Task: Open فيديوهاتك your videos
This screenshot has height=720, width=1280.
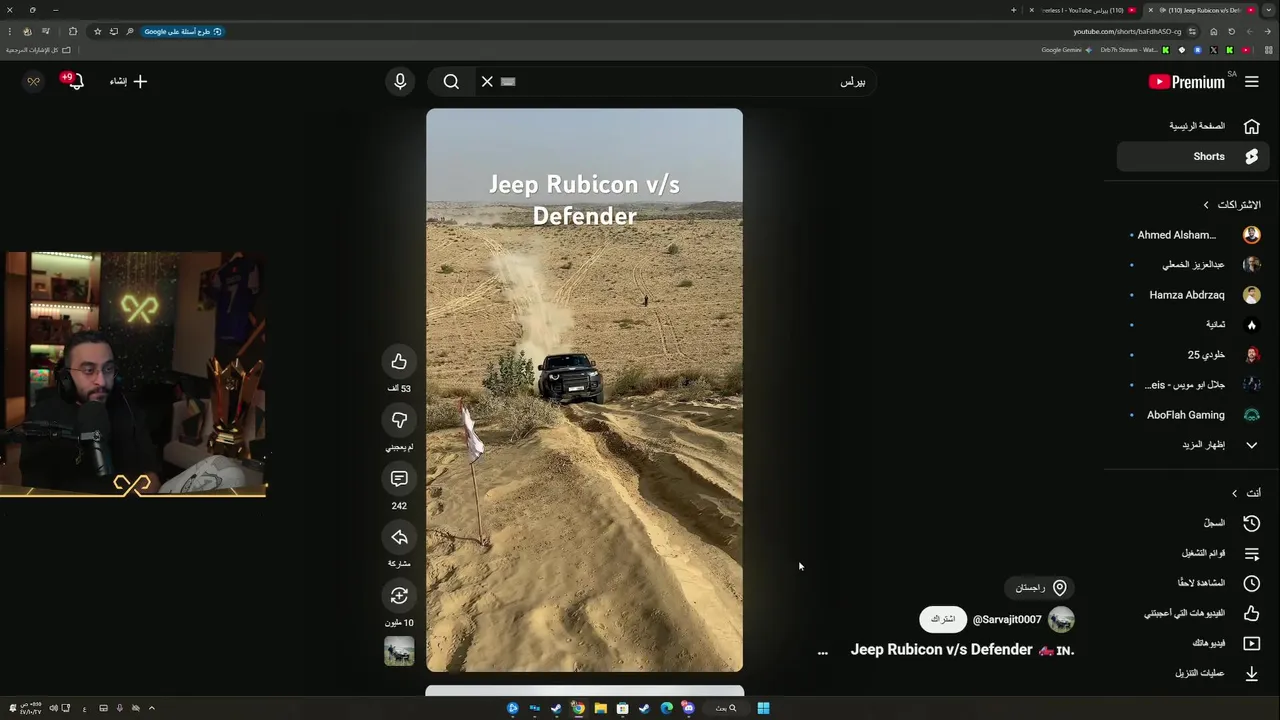Action: click(x=1193, y=643)
